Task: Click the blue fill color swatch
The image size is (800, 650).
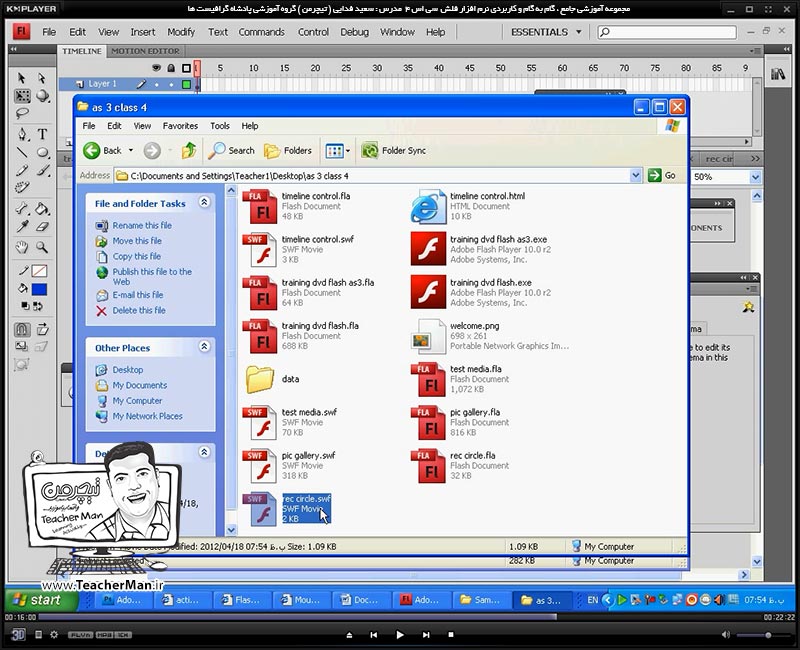Action: [39, 289]
